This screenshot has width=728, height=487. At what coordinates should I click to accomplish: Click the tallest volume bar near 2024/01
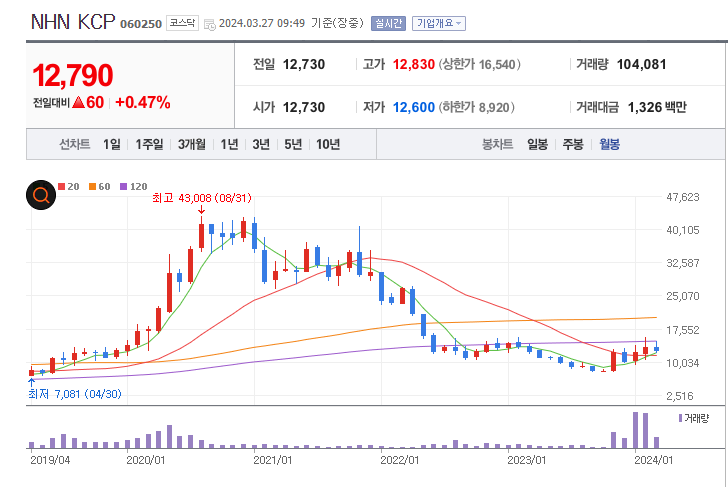636,430
